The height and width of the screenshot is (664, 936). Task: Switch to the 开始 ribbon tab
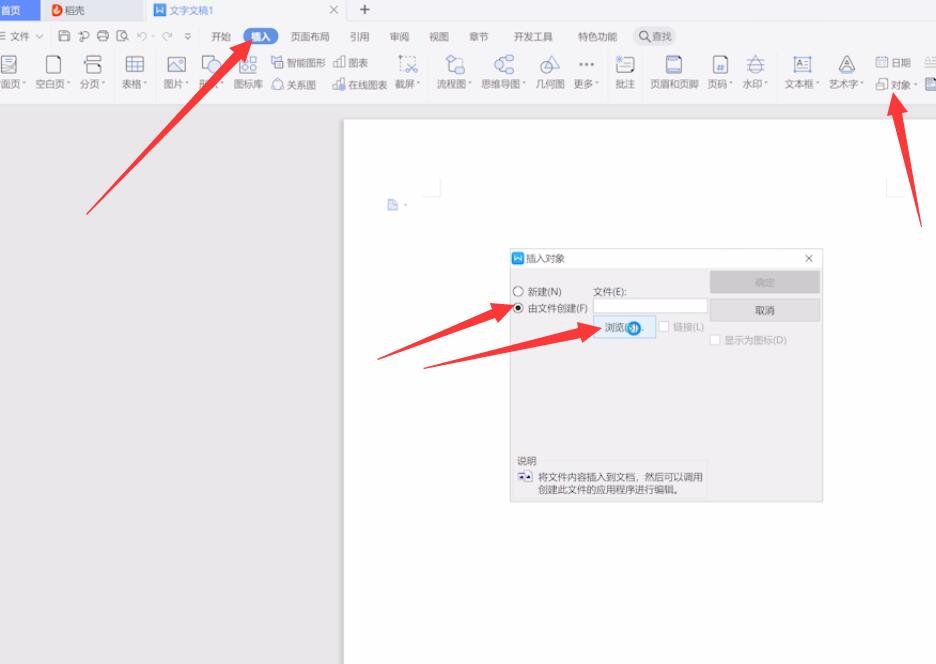point(220,36)
